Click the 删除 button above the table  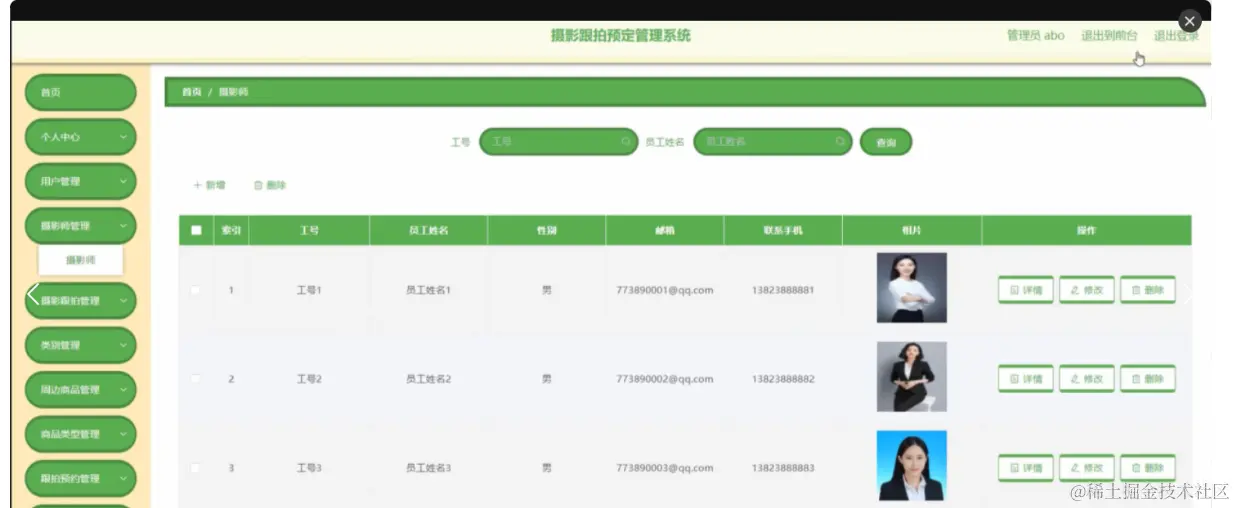pyautogui.click(x=270, y=185)
